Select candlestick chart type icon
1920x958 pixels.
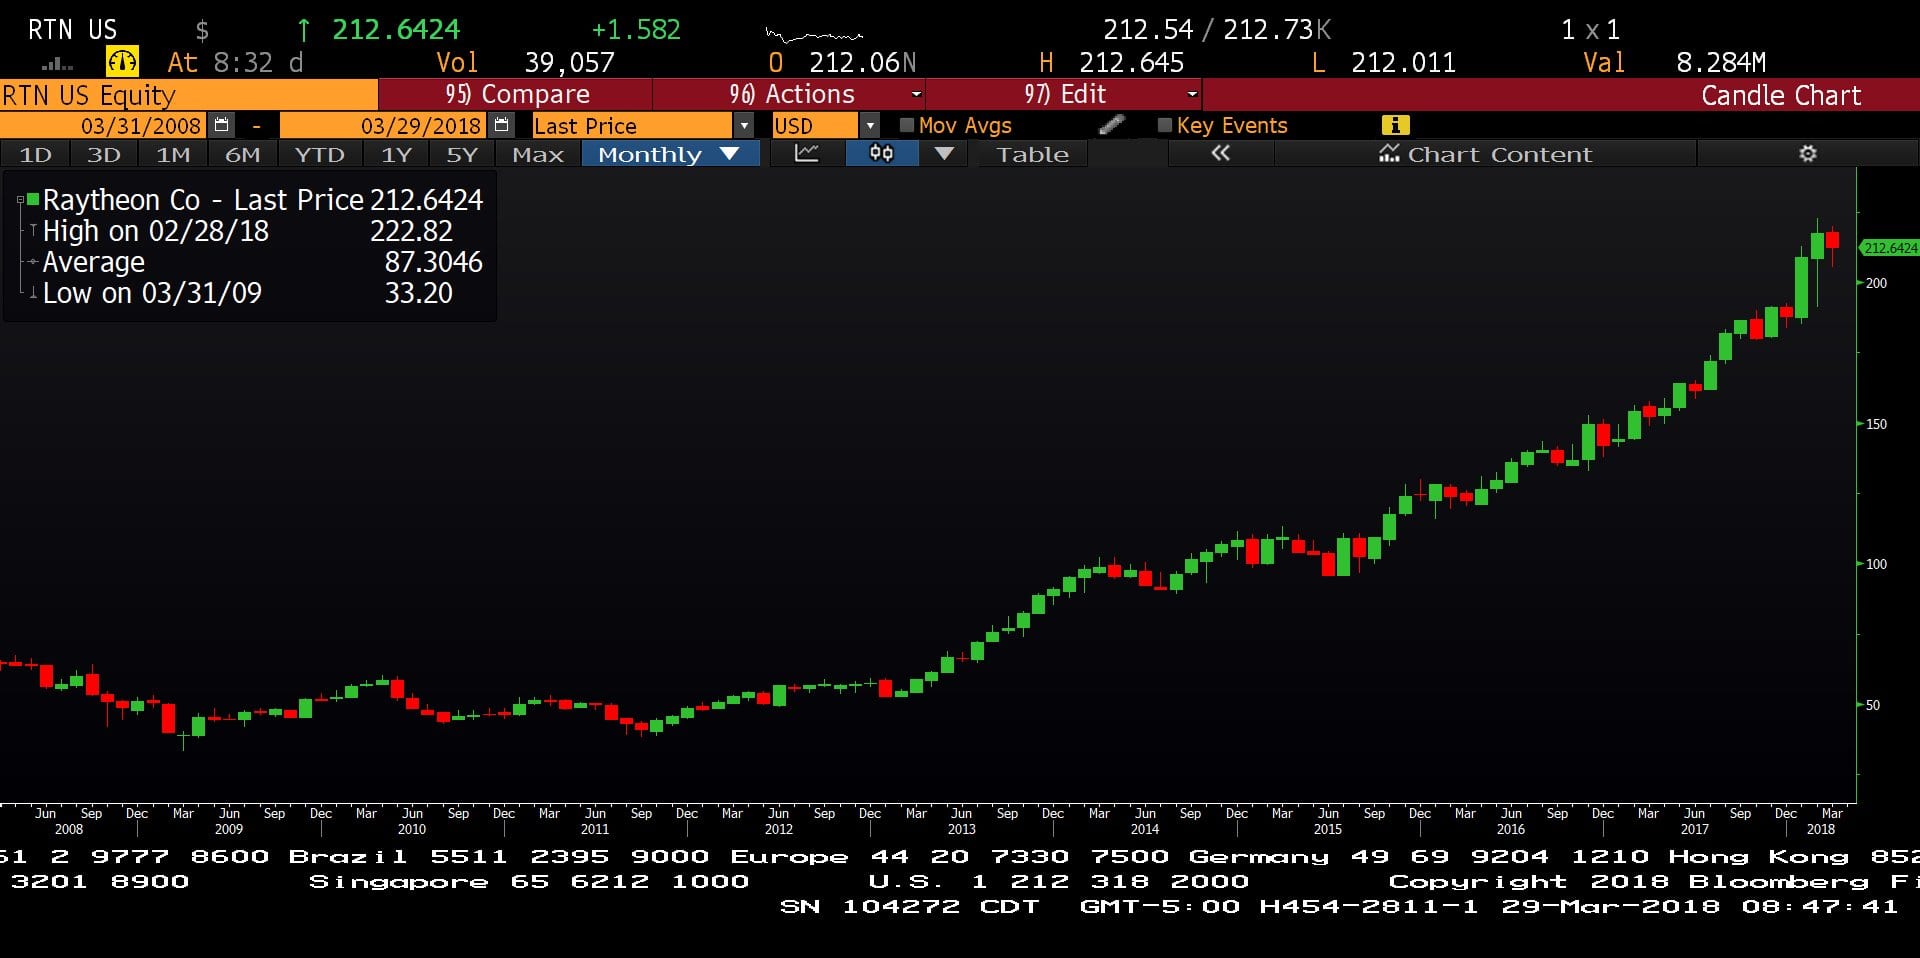pos(881,154)
